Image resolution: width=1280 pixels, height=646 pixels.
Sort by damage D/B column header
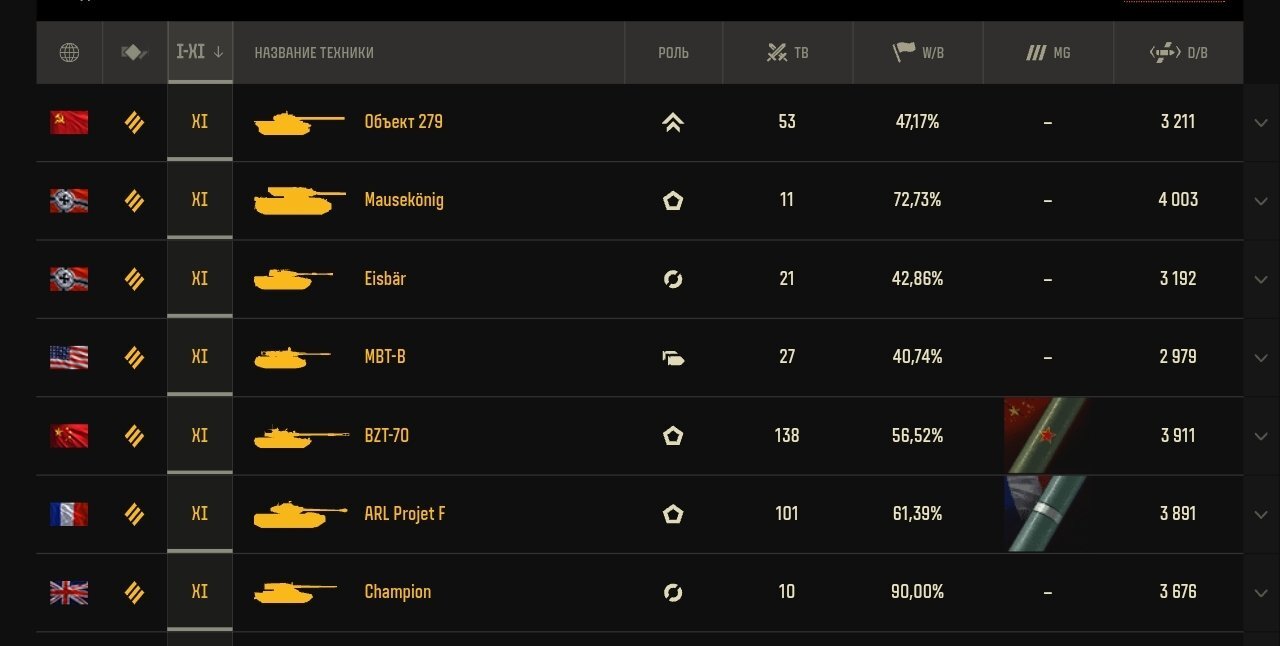pos(1178,52)
